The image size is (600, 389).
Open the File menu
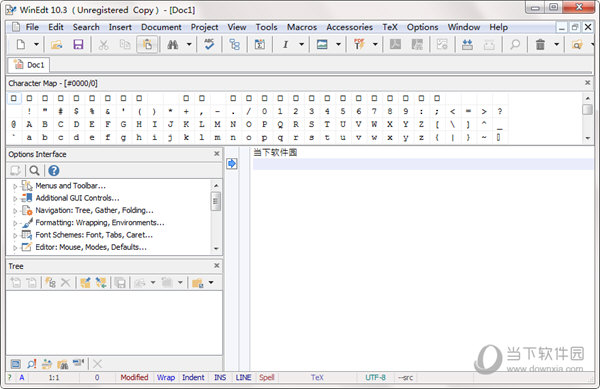(32, 27)
